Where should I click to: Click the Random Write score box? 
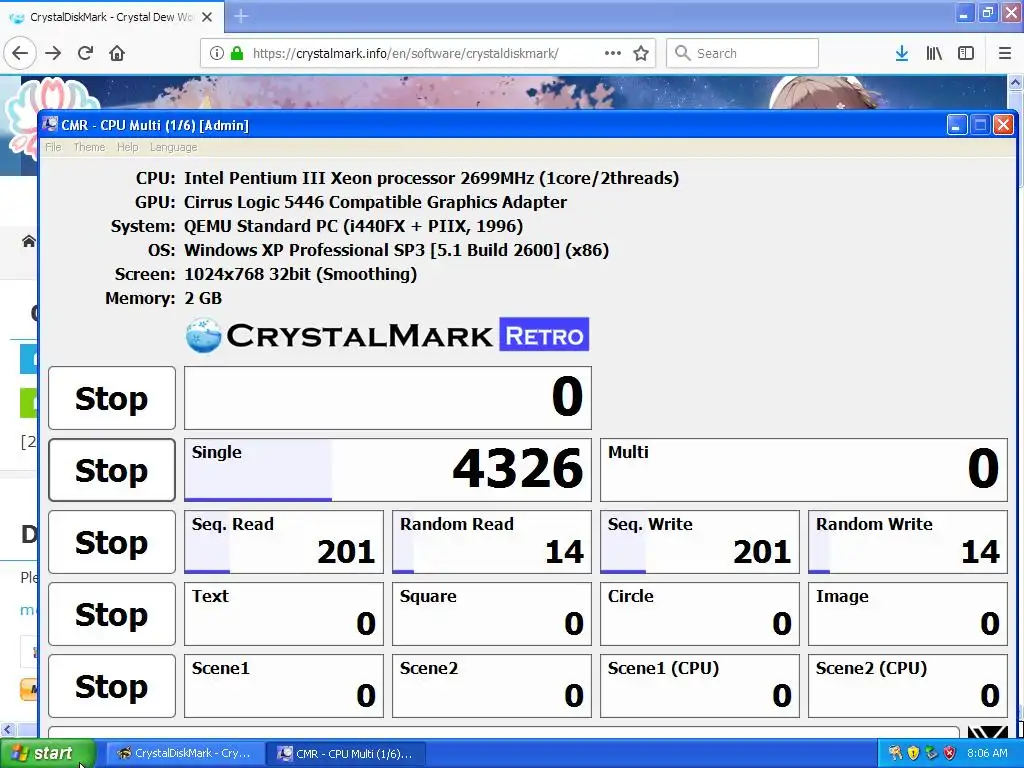coord(908,542)
